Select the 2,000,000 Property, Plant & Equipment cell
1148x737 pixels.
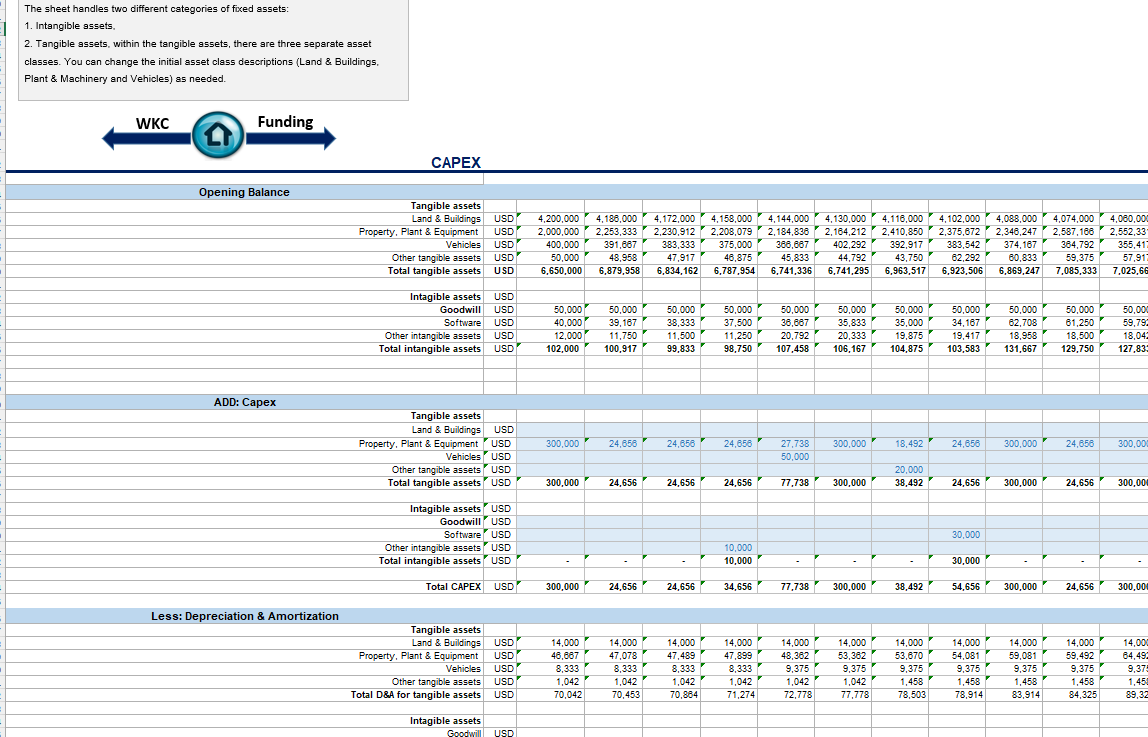click(x=558, y=231)
